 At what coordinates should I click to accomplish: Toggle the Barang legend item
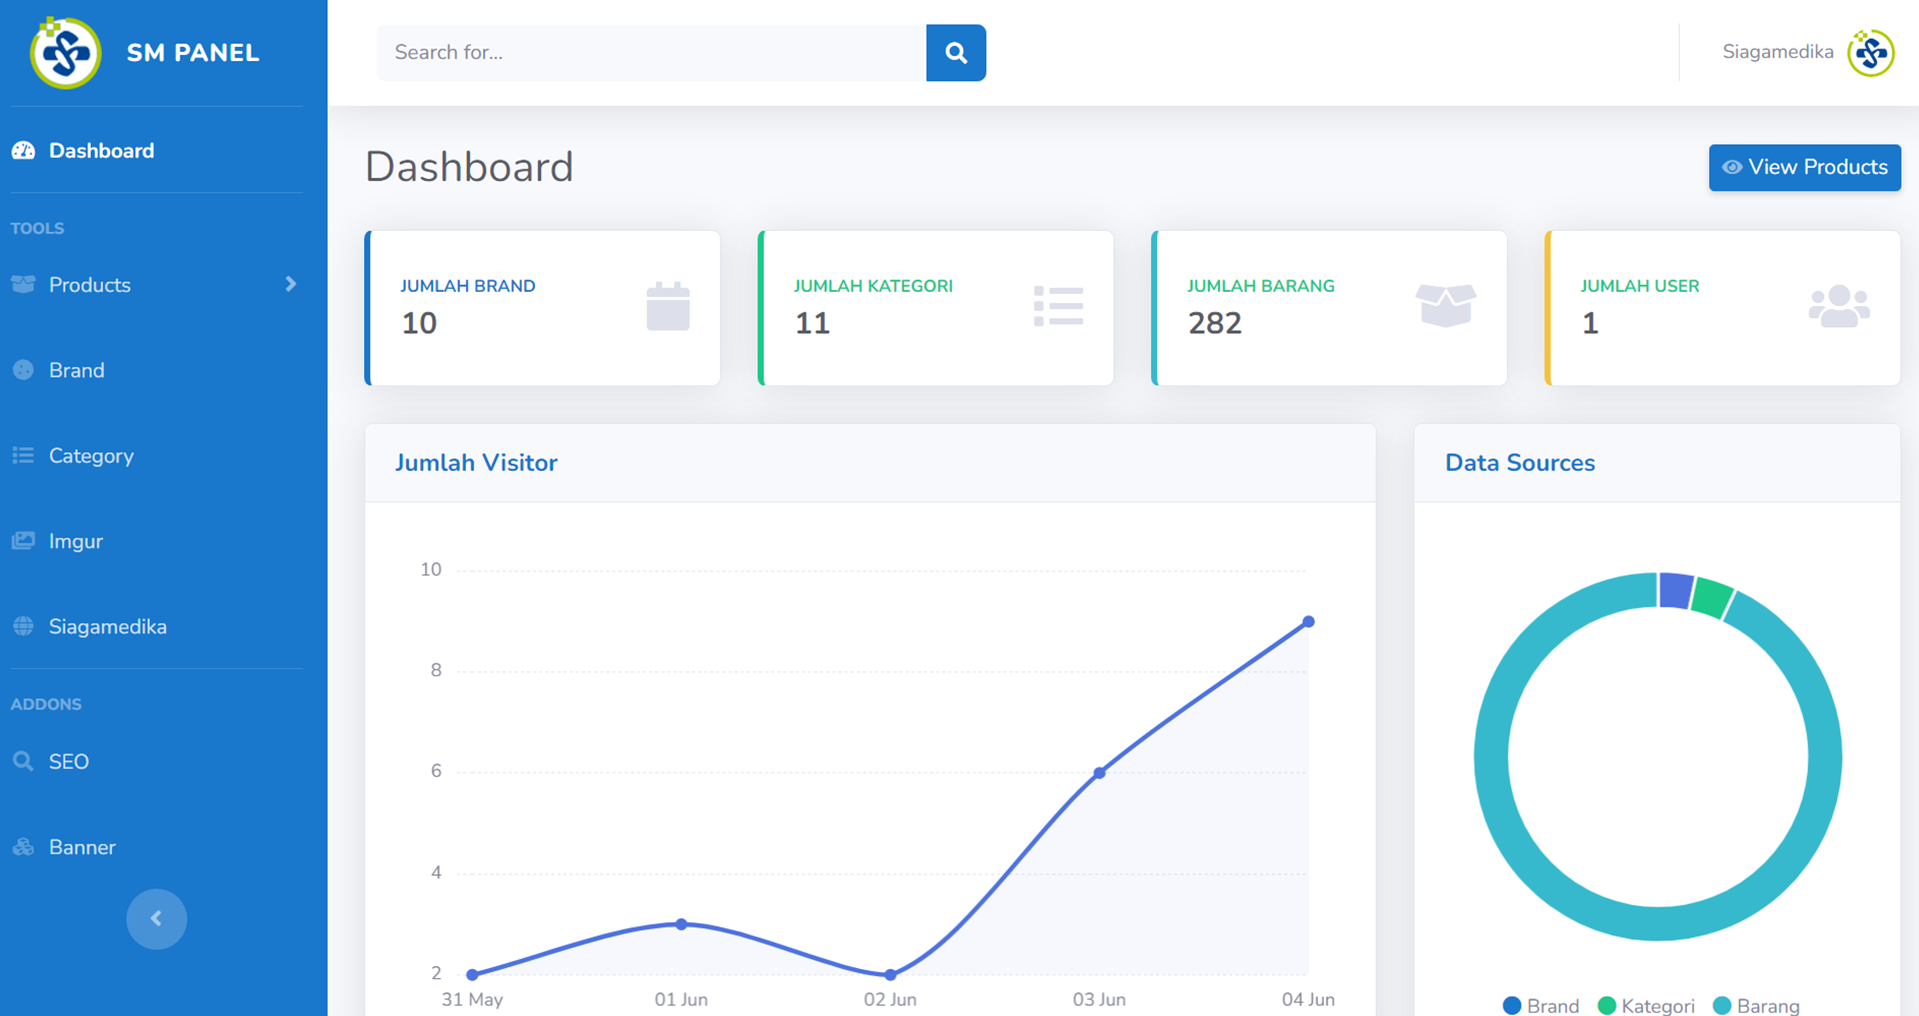coord(1756,1005)
